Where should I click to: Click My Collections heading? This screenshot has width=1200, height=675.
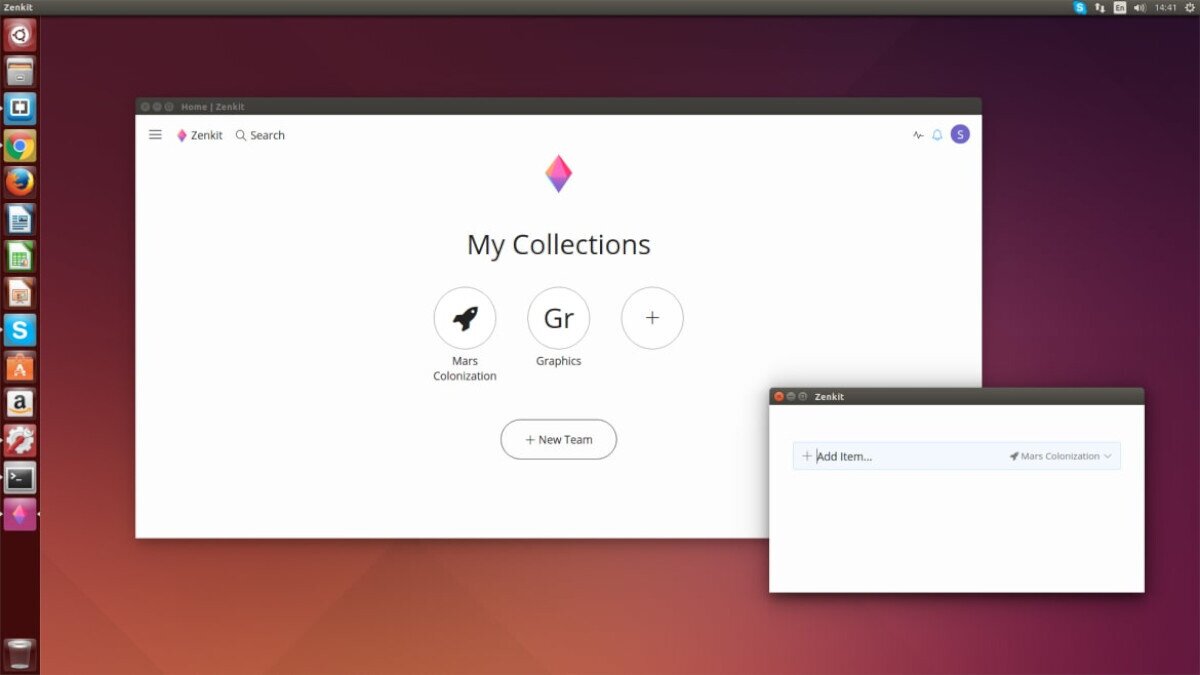[x=558, y=245]
